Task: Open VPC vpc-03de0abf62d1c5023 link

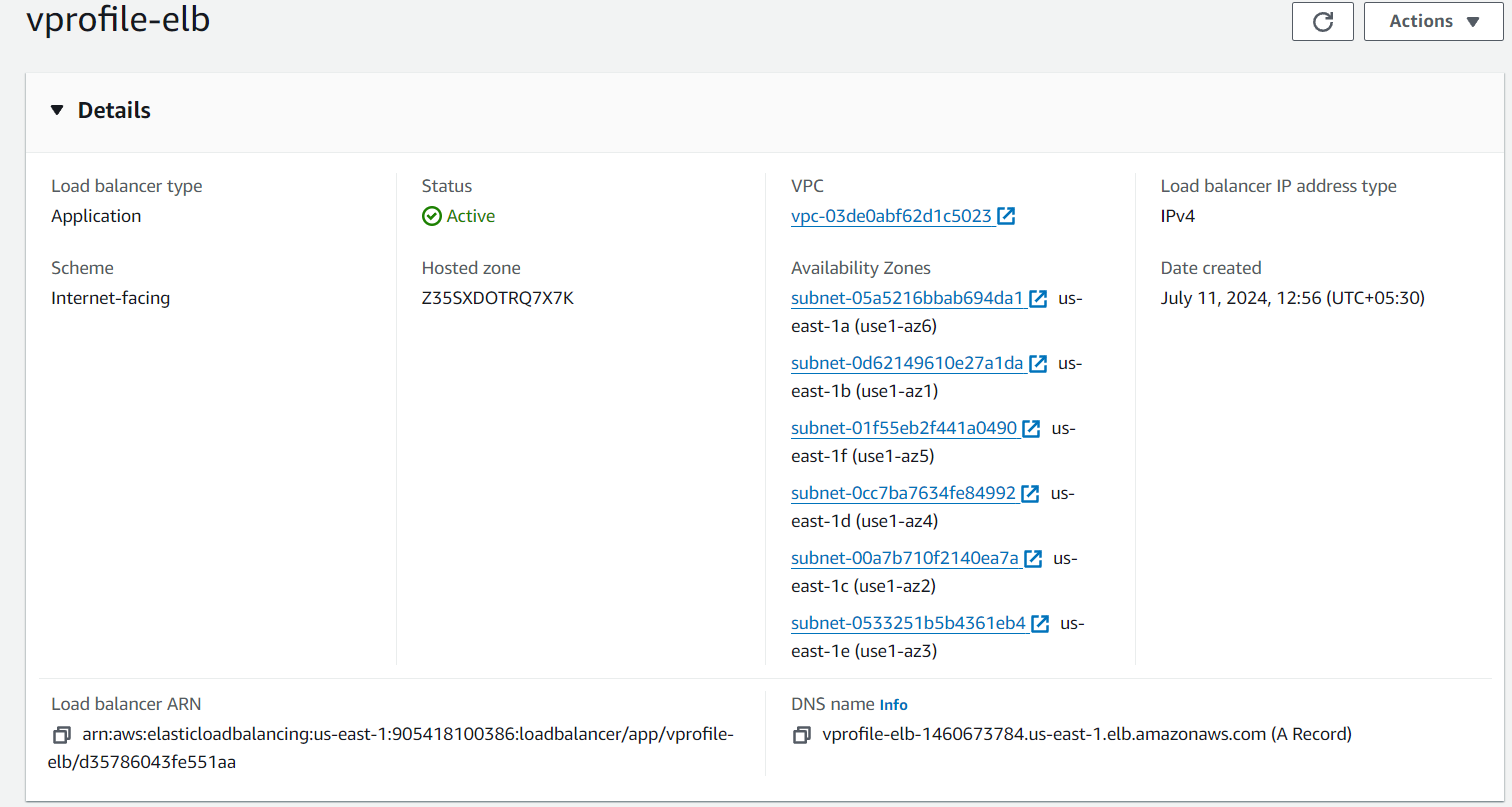Action: [x=891, y=216]
